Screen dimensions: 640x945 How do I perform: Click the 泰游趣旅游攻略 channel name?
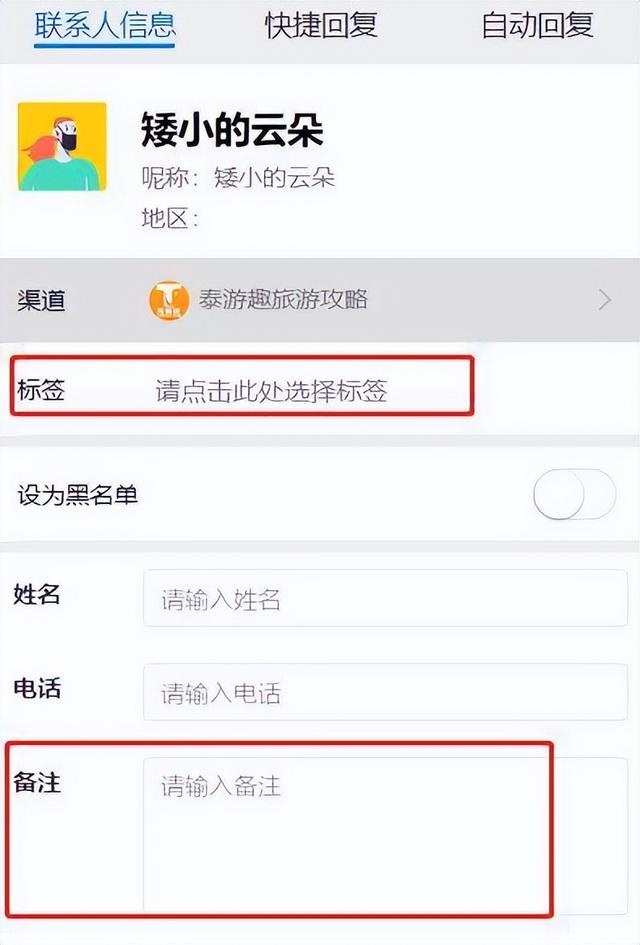coord(283,299)
